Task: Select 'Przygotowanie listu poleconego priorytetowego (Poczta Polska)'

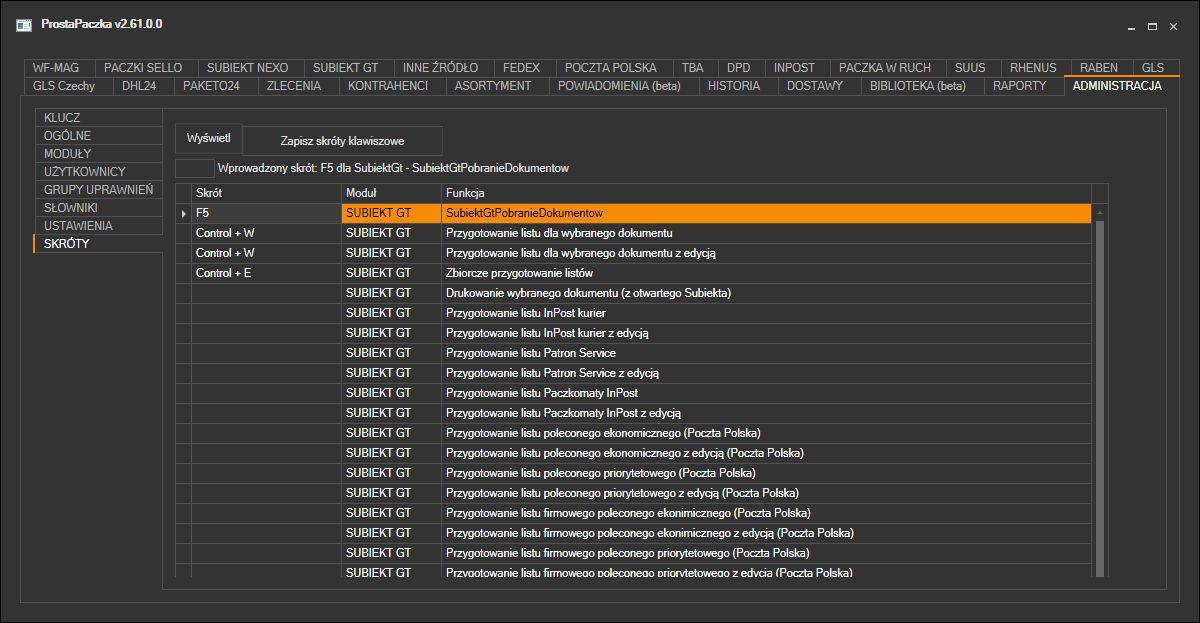Action: click(x=766, y=473)
